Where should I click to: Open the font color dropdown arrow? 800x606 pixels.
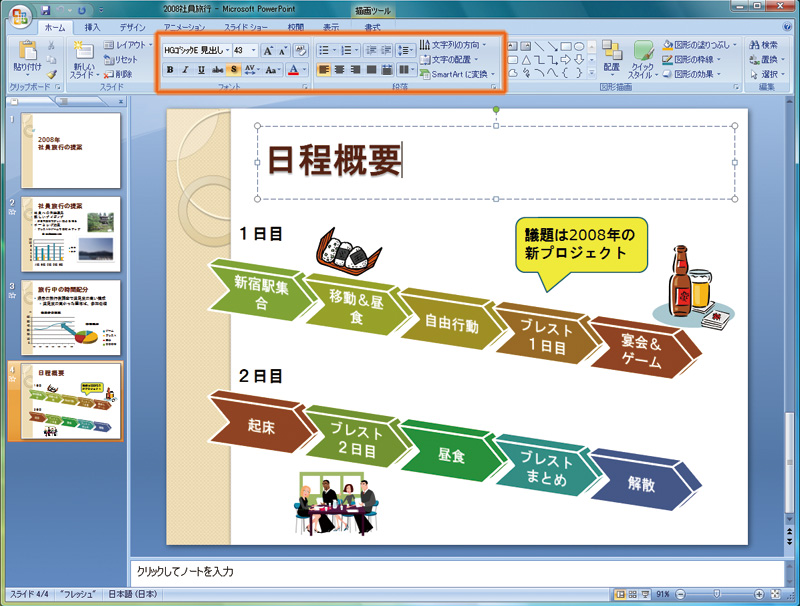305,69
